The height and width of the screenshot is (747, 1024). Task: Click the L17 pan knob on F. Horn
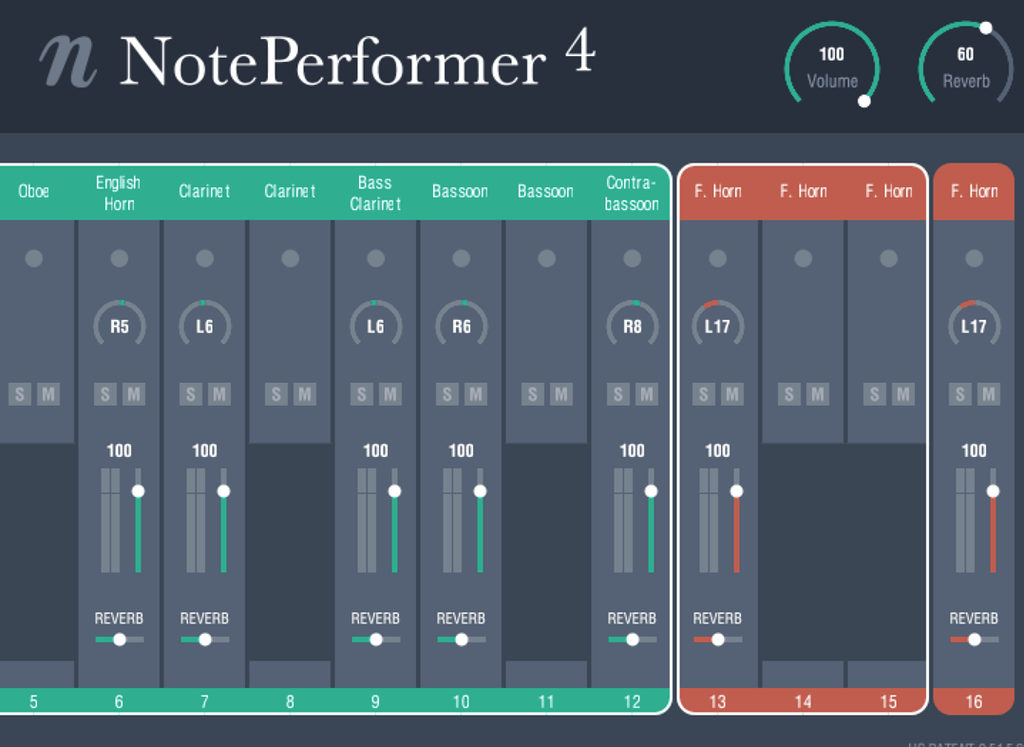pyautogui.click(x=716, y=324)
